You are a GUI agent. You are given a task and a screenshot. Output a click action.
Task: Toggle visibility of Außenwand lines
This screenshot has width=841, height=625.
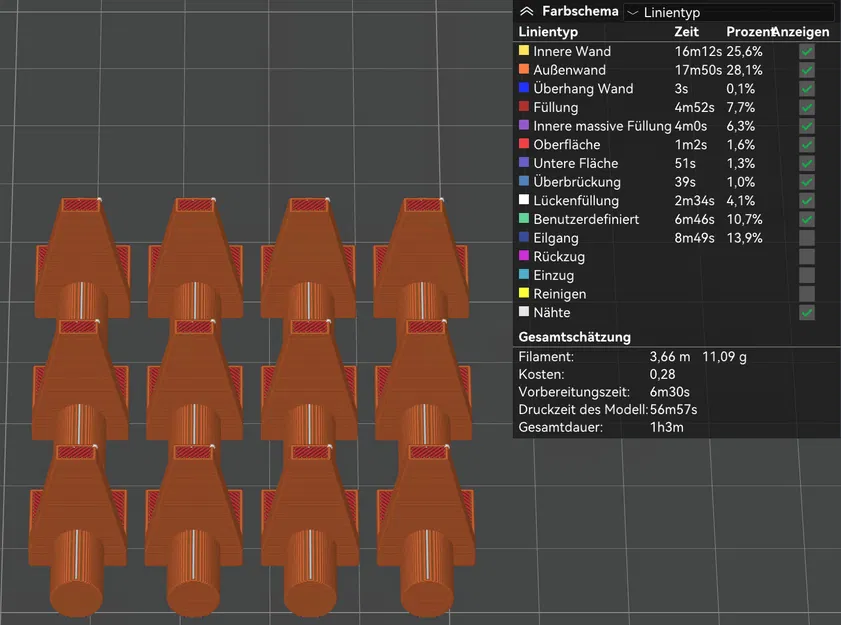tap(807, 70)
